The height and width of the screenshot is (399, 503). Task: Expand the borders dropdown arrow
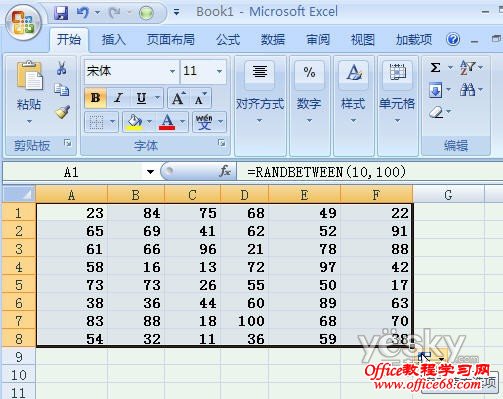[112, 122]
